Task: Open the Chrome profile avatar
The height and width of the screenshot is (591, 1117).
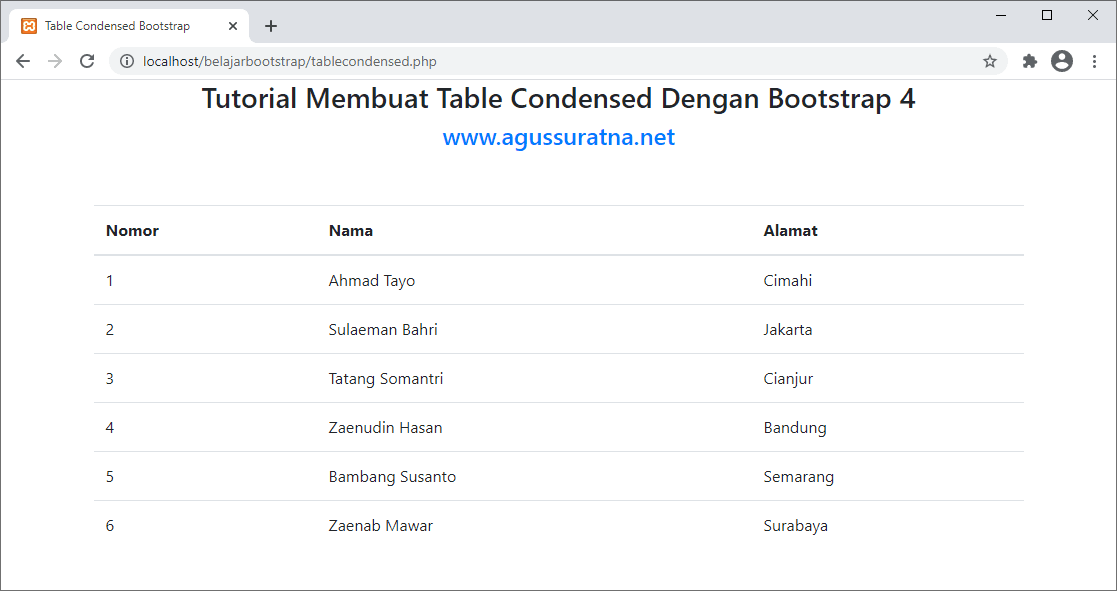Action: pos(1061,61)
